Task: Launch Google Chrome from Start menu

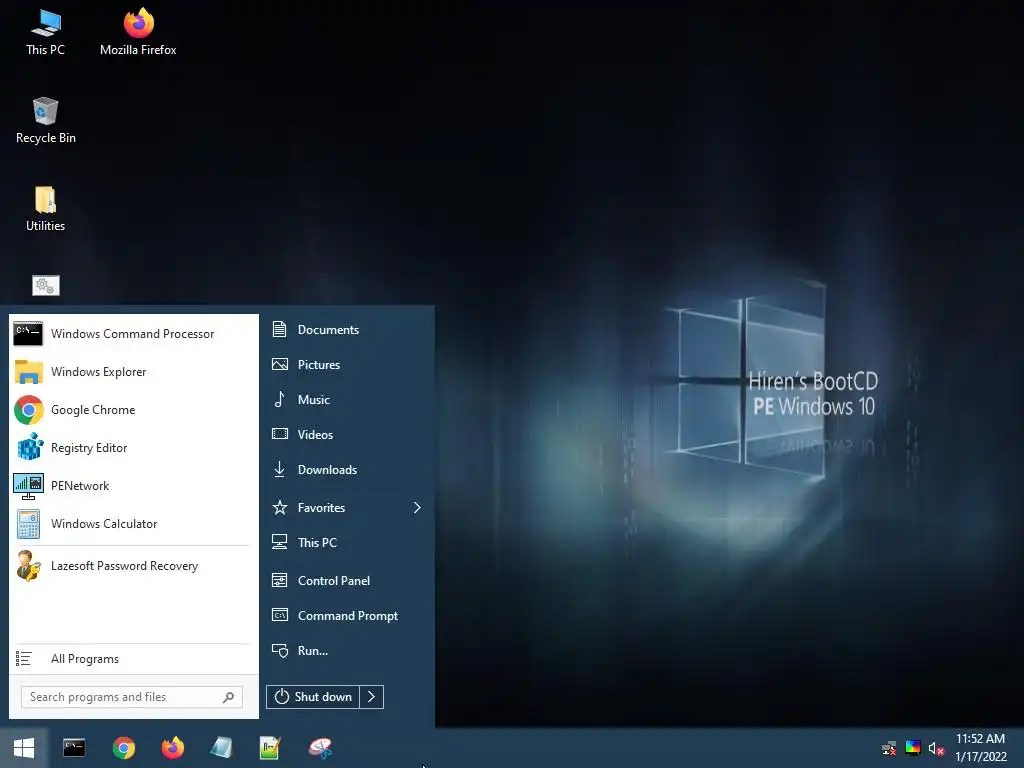Action: (133, 409)
